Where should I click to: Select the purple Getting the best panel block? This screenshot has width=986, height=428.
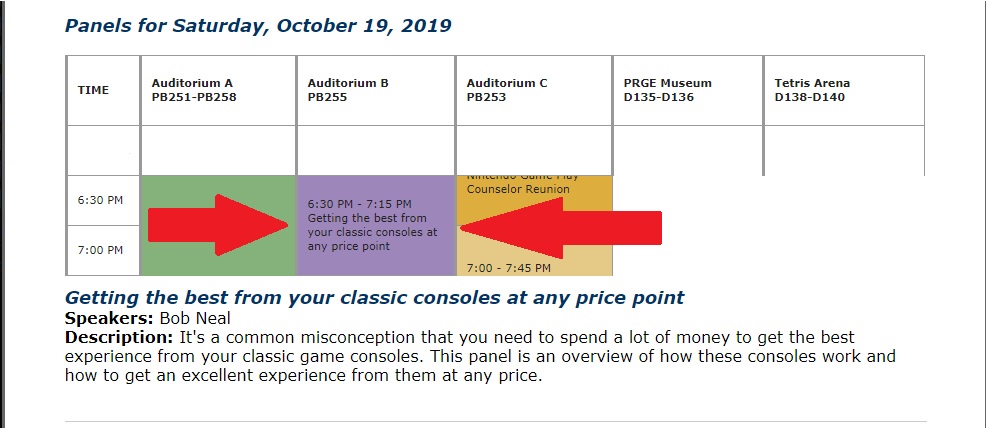(375, 226)
